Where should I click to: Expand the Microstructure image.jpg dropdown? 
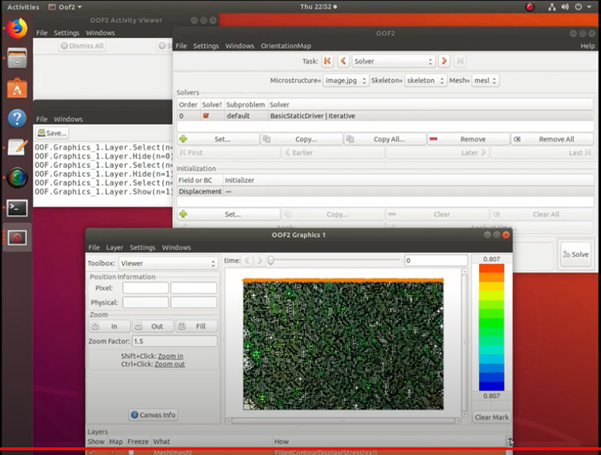pos(343,80)
